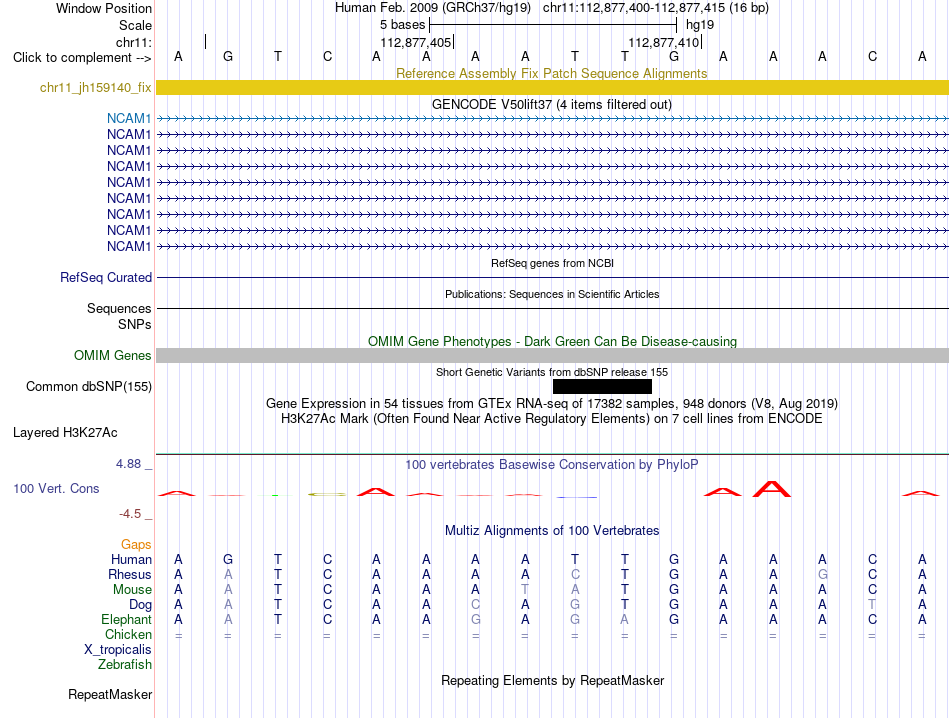The width and height of the screenshot is (950, 718).
Task: Open the Layered H3K27Ac track label
Action: 65,433
